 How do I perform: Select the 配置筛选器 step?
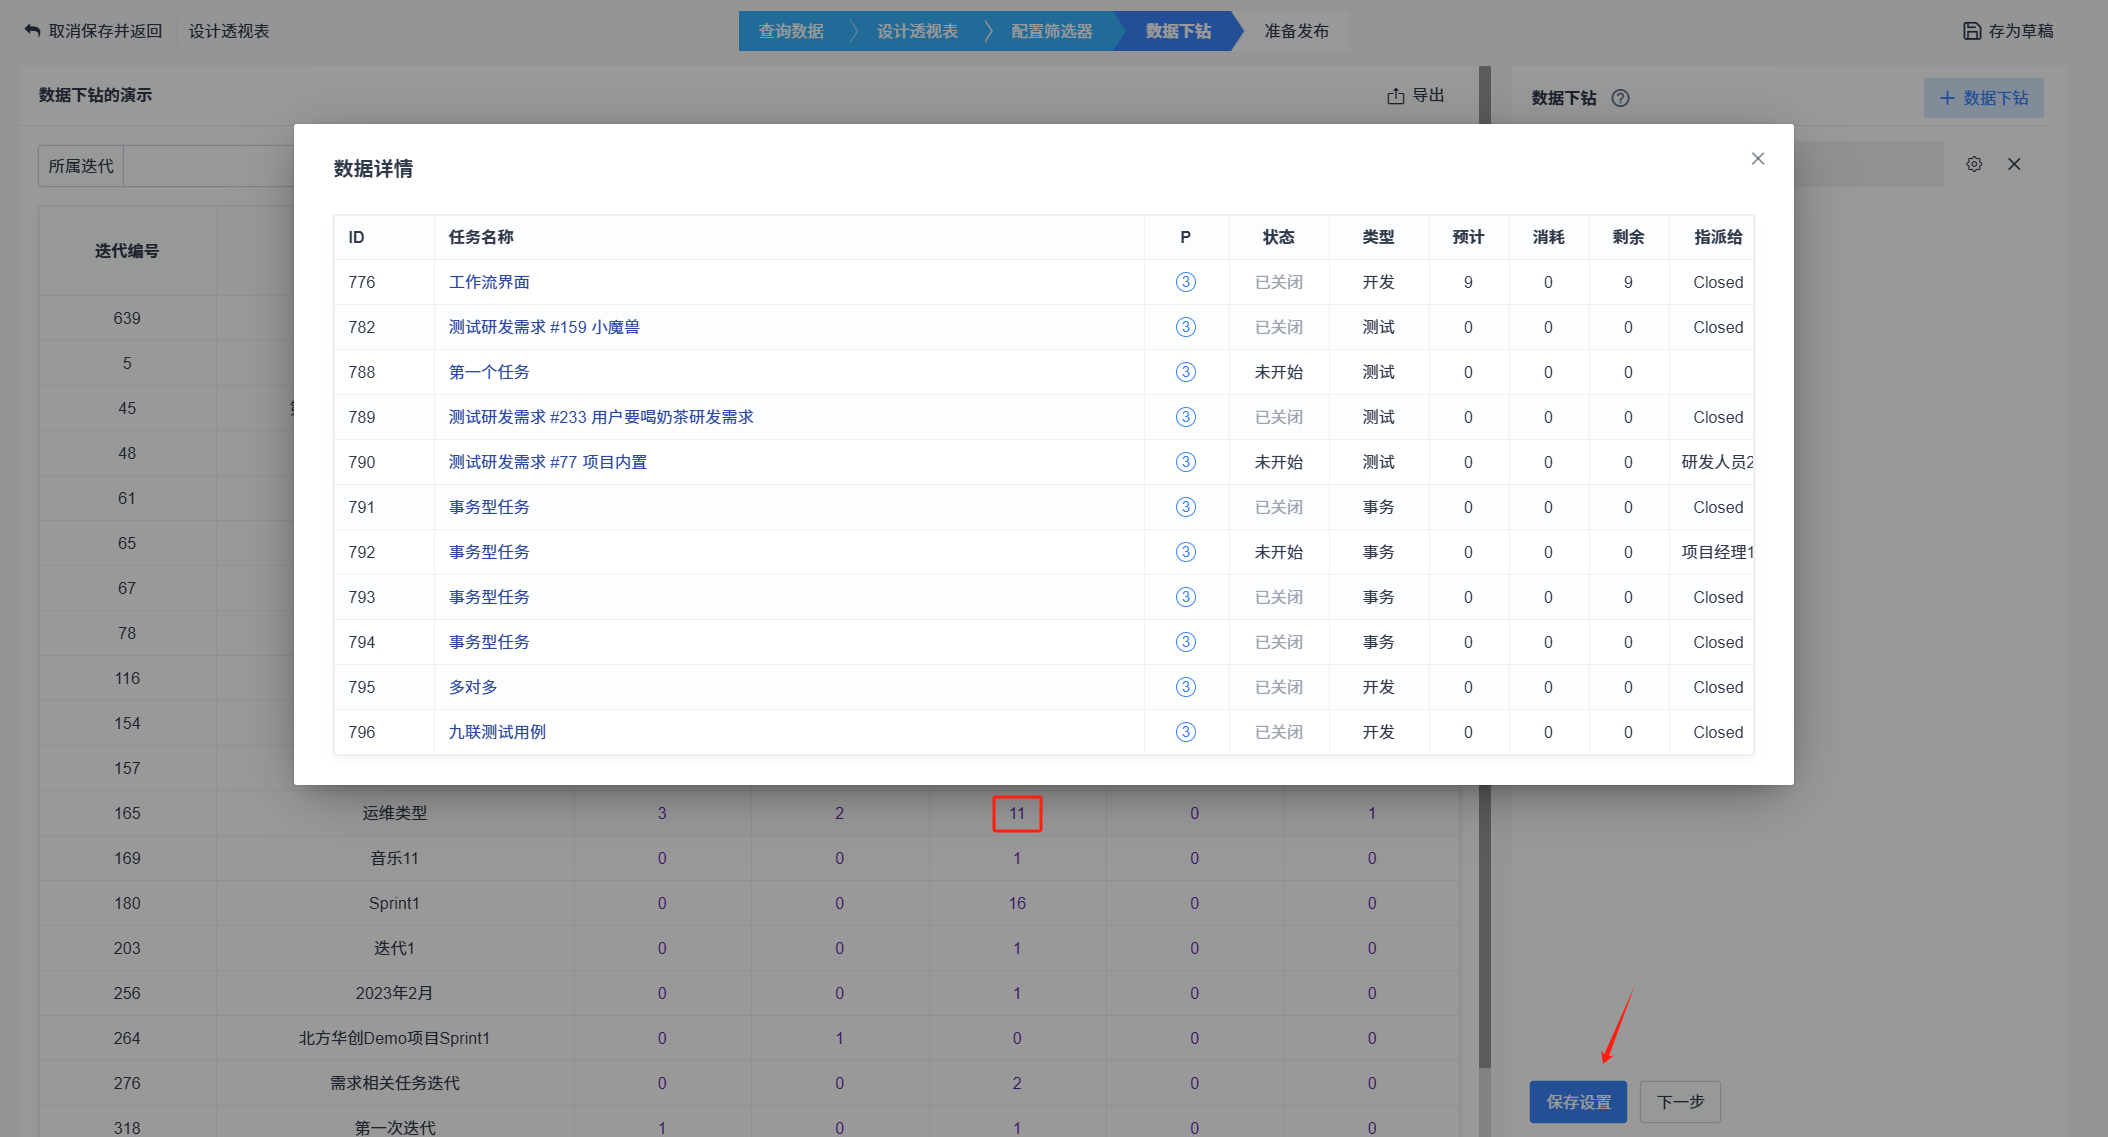coord(1051,31)
